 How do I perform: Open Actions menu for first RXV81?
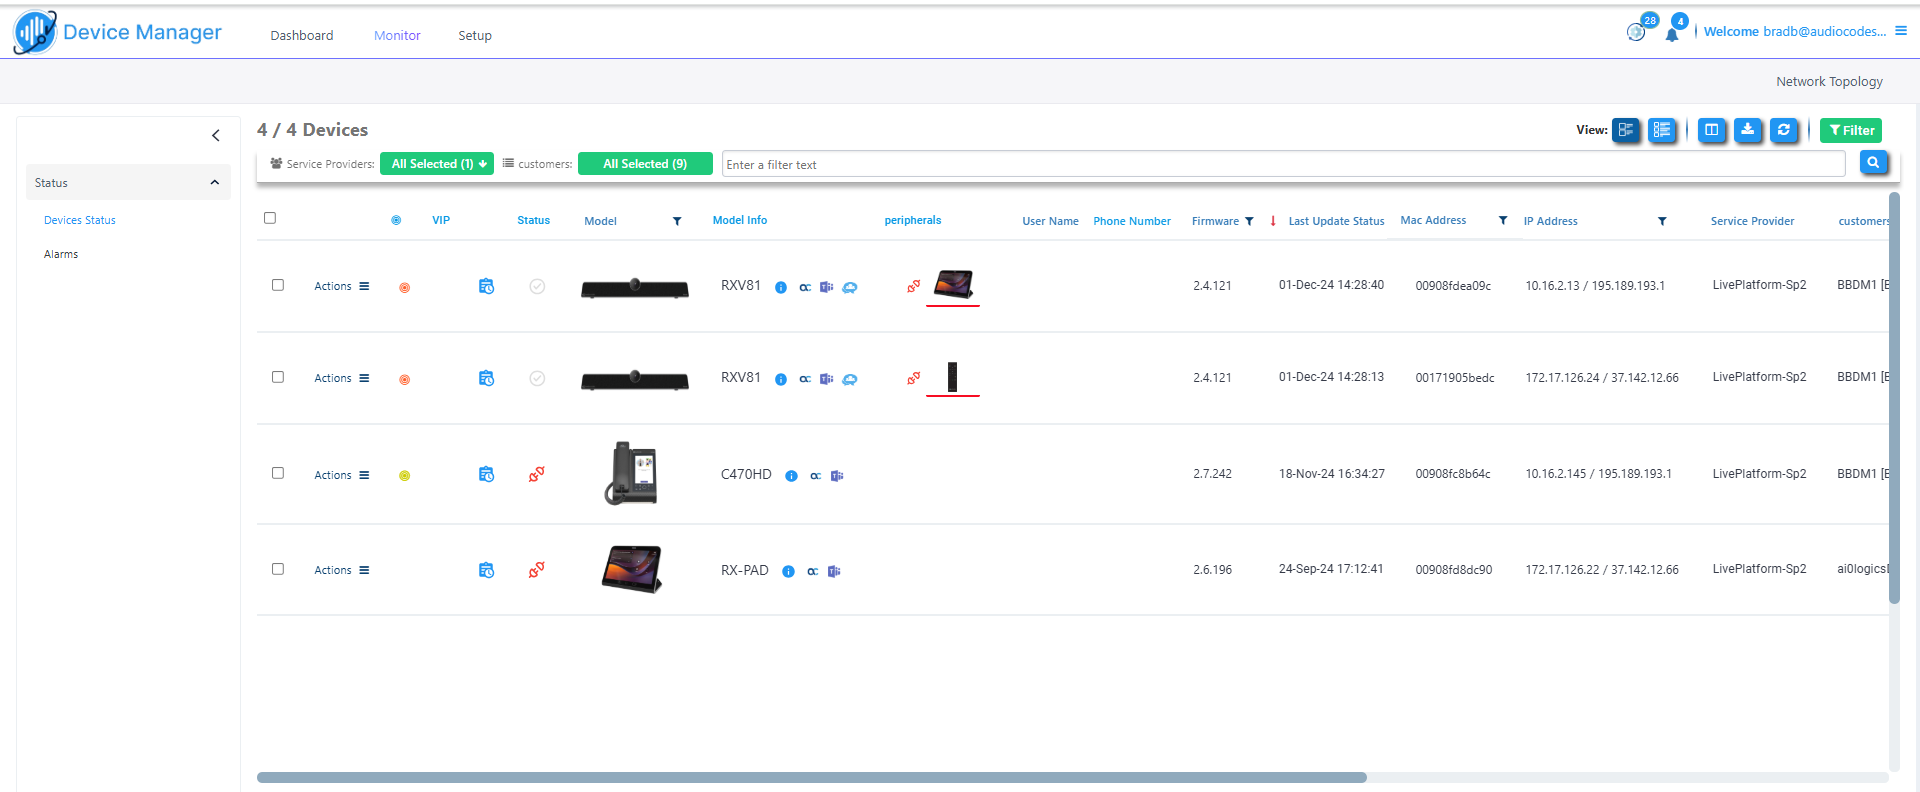pos(342,286)
